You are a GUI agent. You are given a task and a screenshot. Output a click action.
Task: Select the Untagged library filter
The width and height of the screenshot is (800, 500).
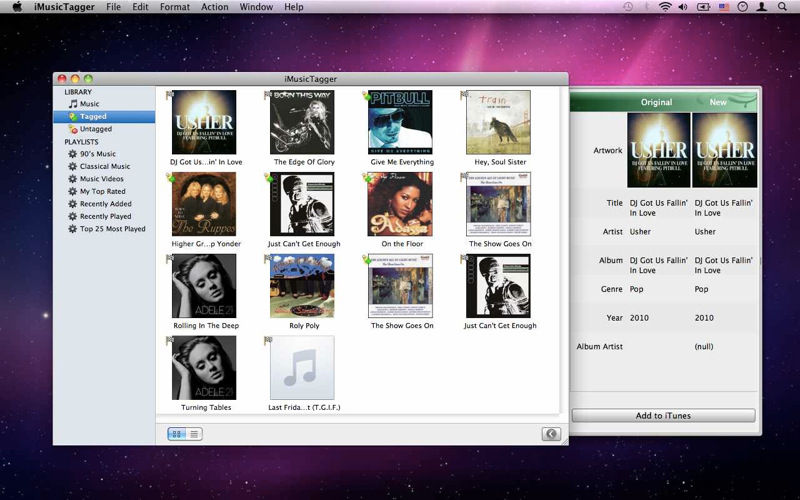95,129
